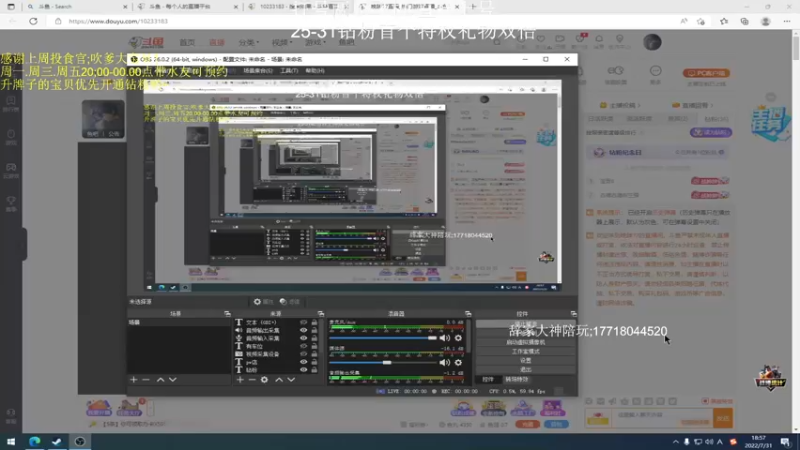Toggle visibility of the audio input capture source

[x=304, y=338]
